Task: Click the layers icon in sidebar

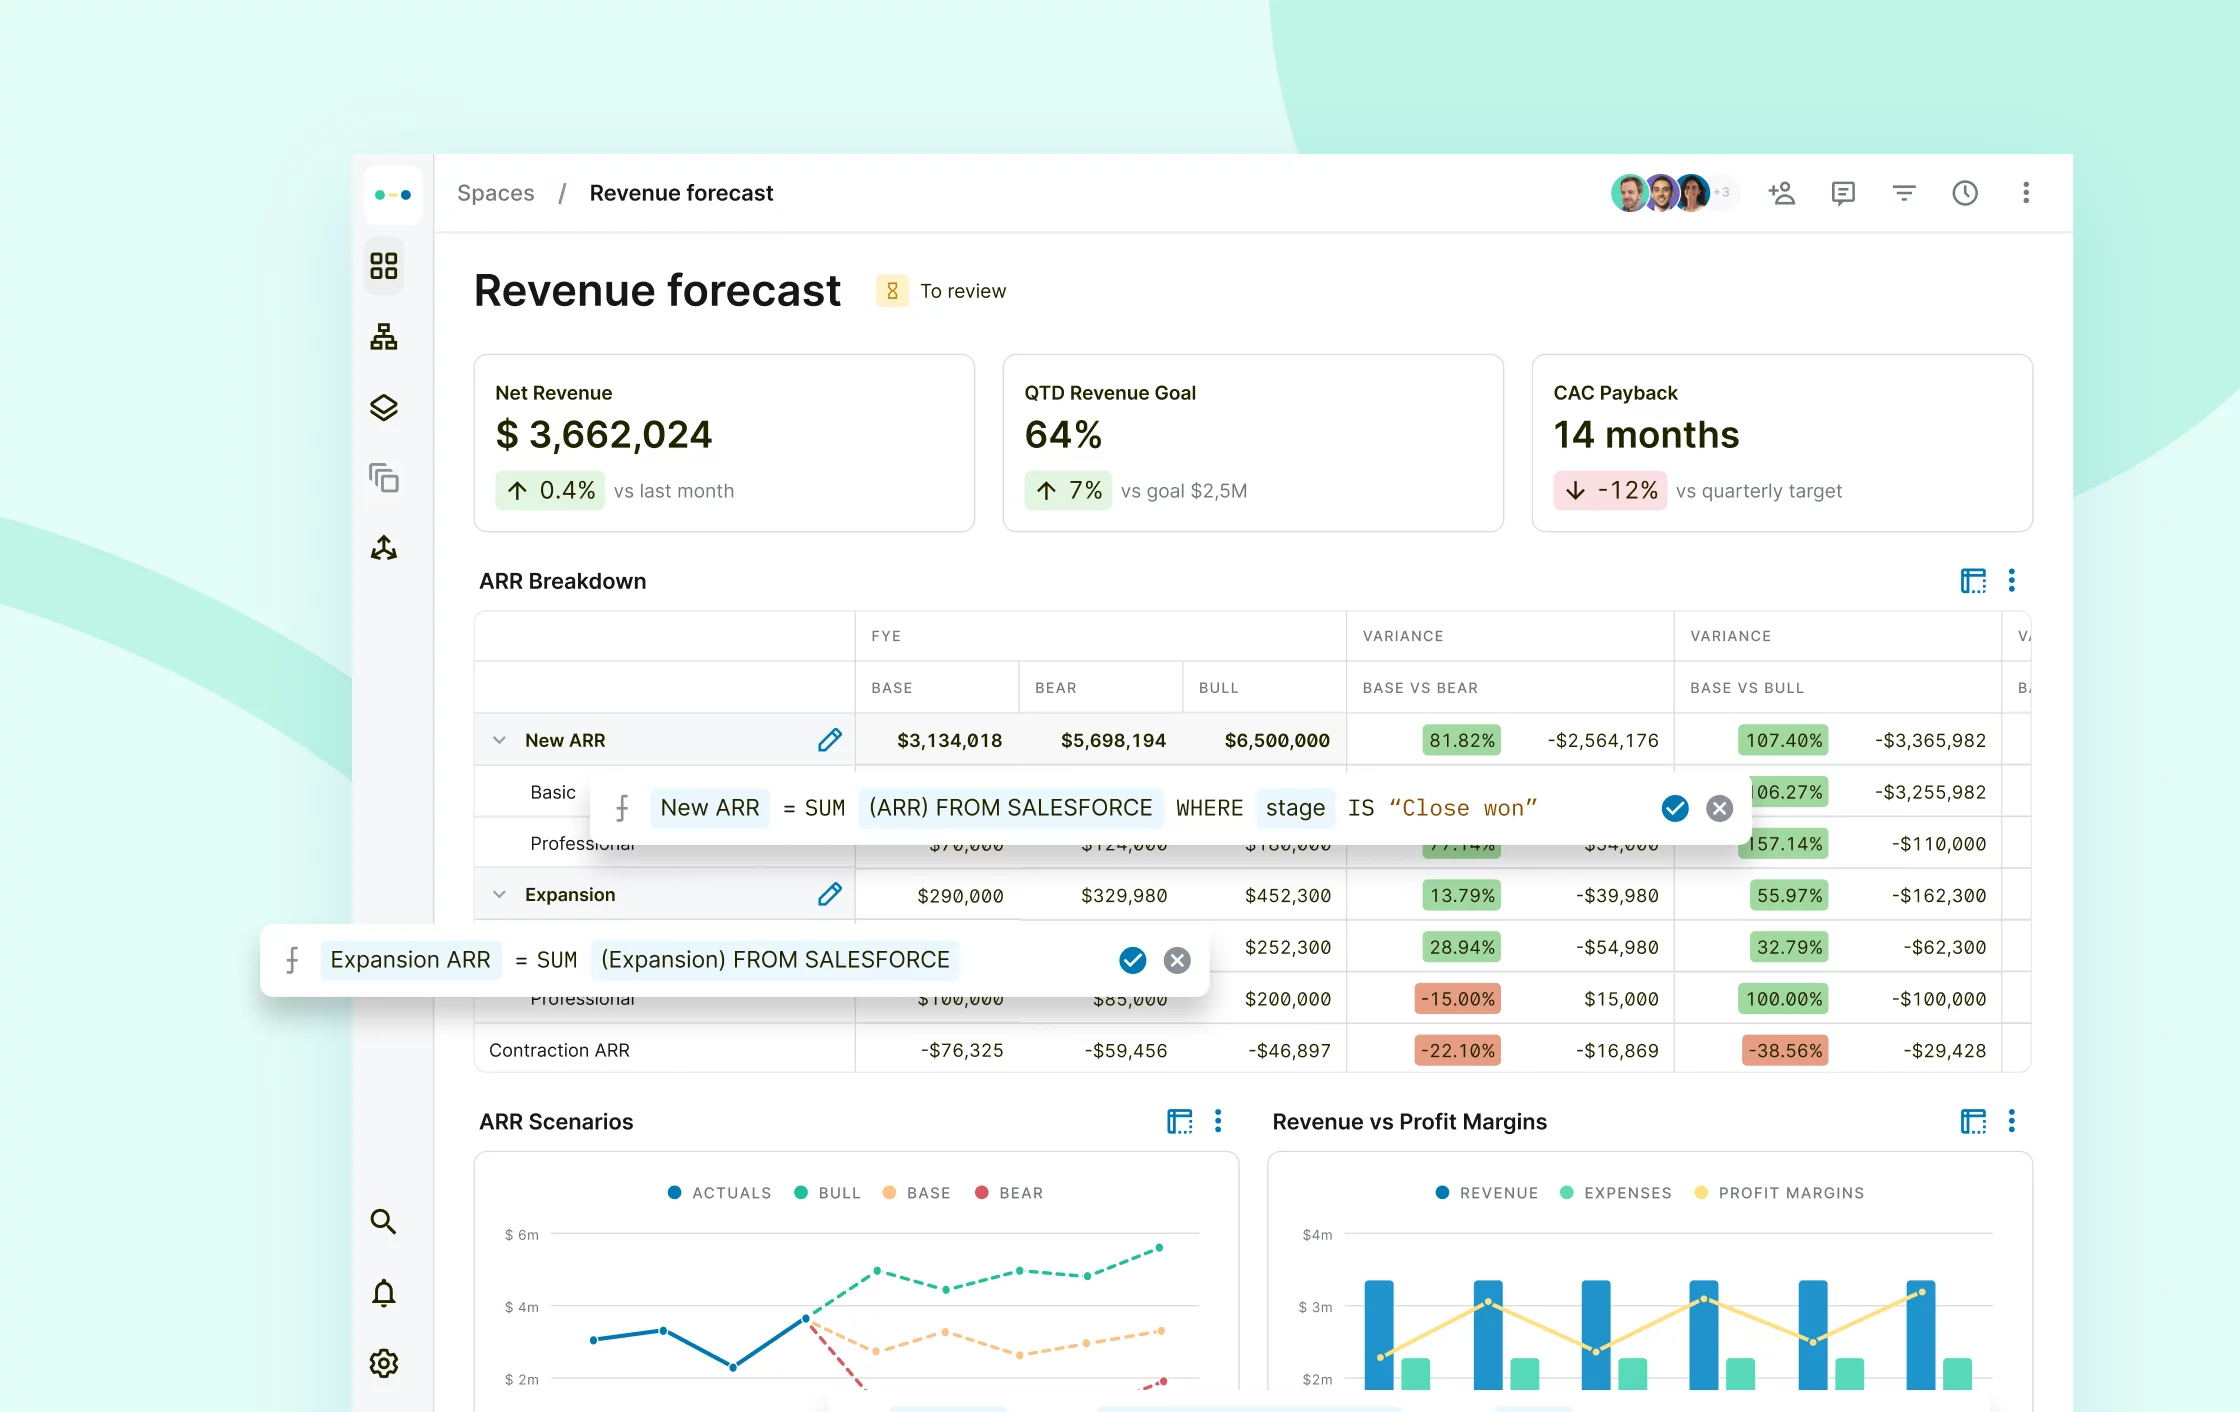Action: pyautogui.click(x=384, y=407)
